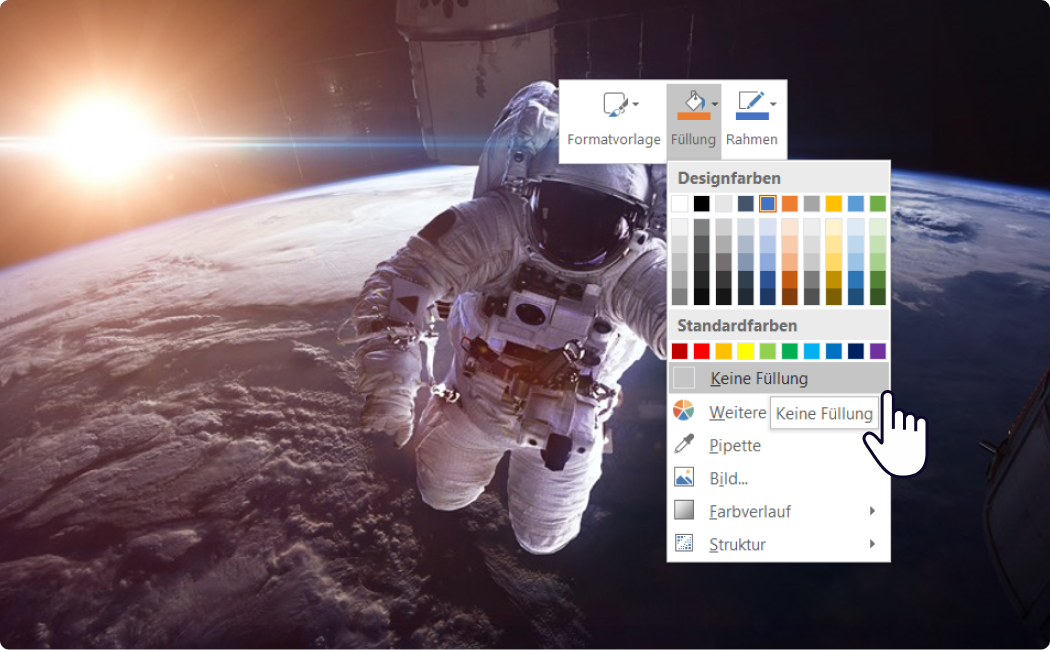Choose Keine Füllung menu entry

[x=779, y=378]
